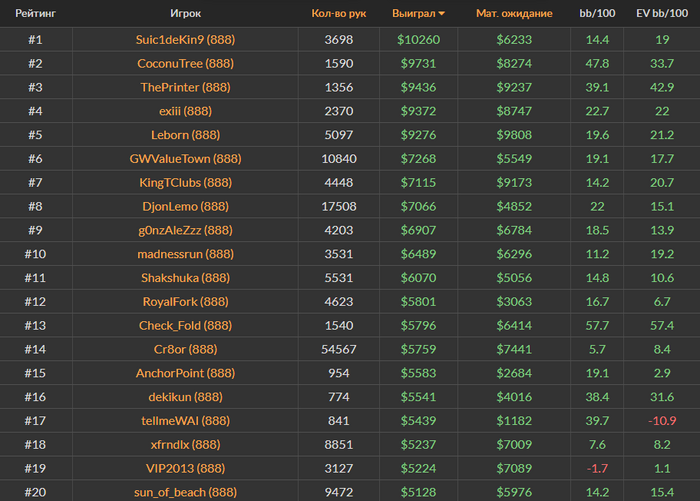Image resolution: width=700 pixels, height=501 pixels.
Task: Click madnessrun (888) player name
Action: pyautogui.click(x=185, y=254)
